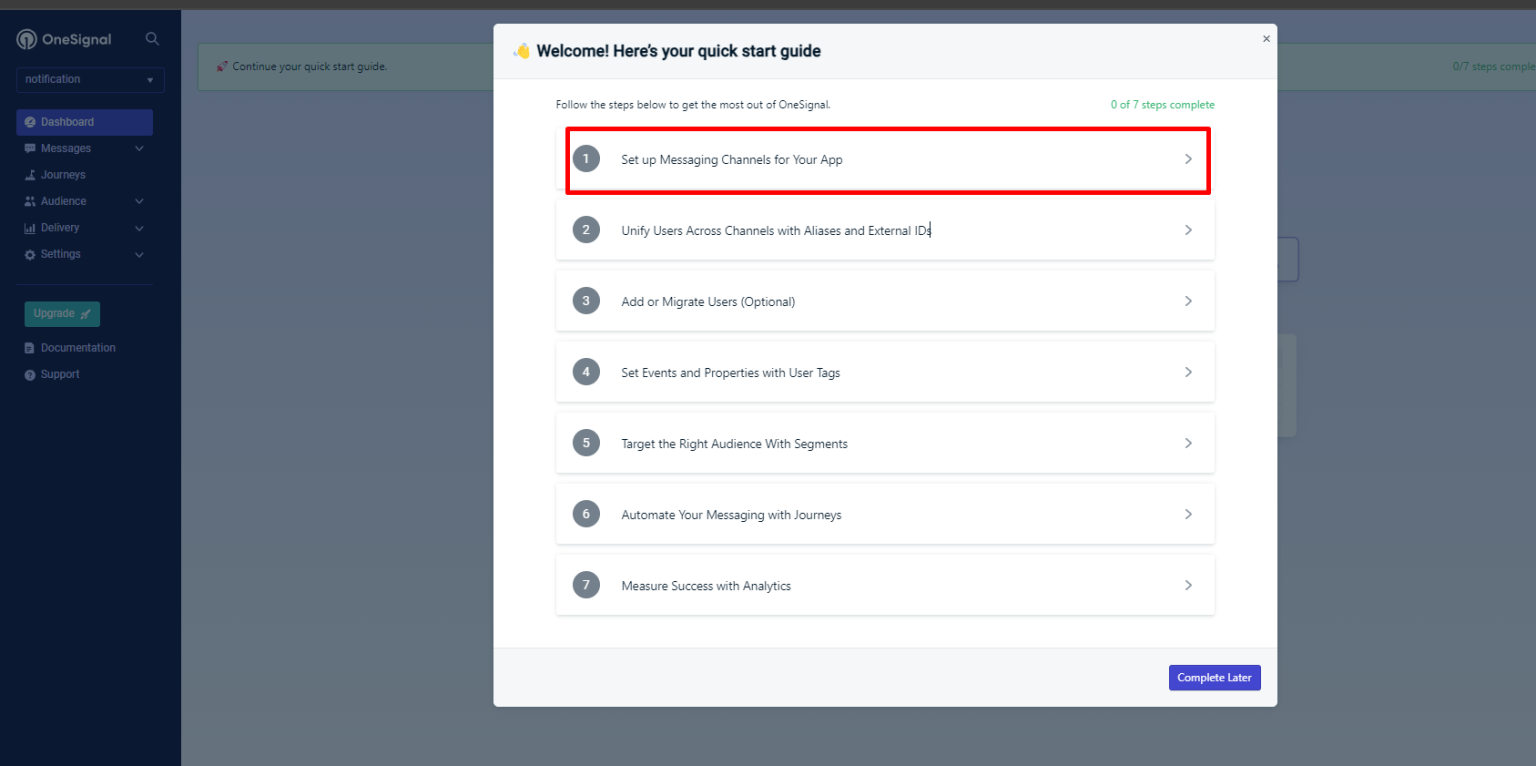Open the notification app selector dropdown
The width and height of the screenshot is (1536, 766).
click(x=90, y=80)
